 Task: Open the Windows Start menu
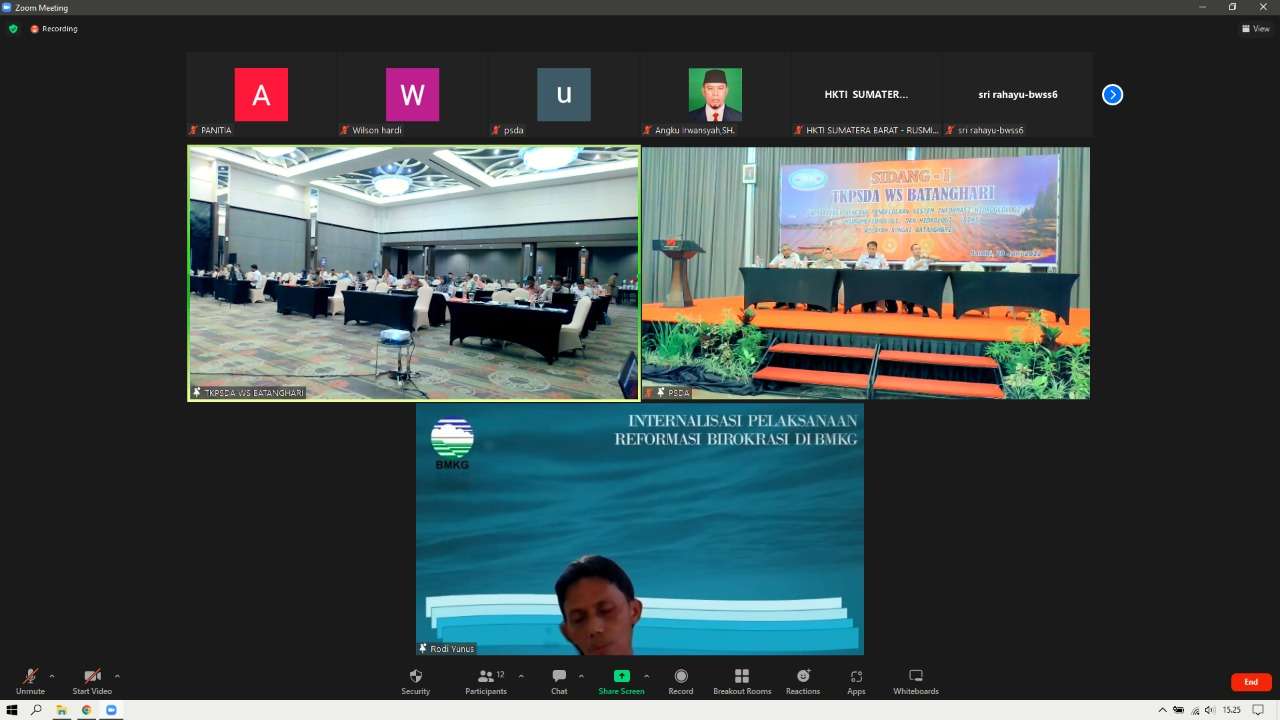[12, 710]
